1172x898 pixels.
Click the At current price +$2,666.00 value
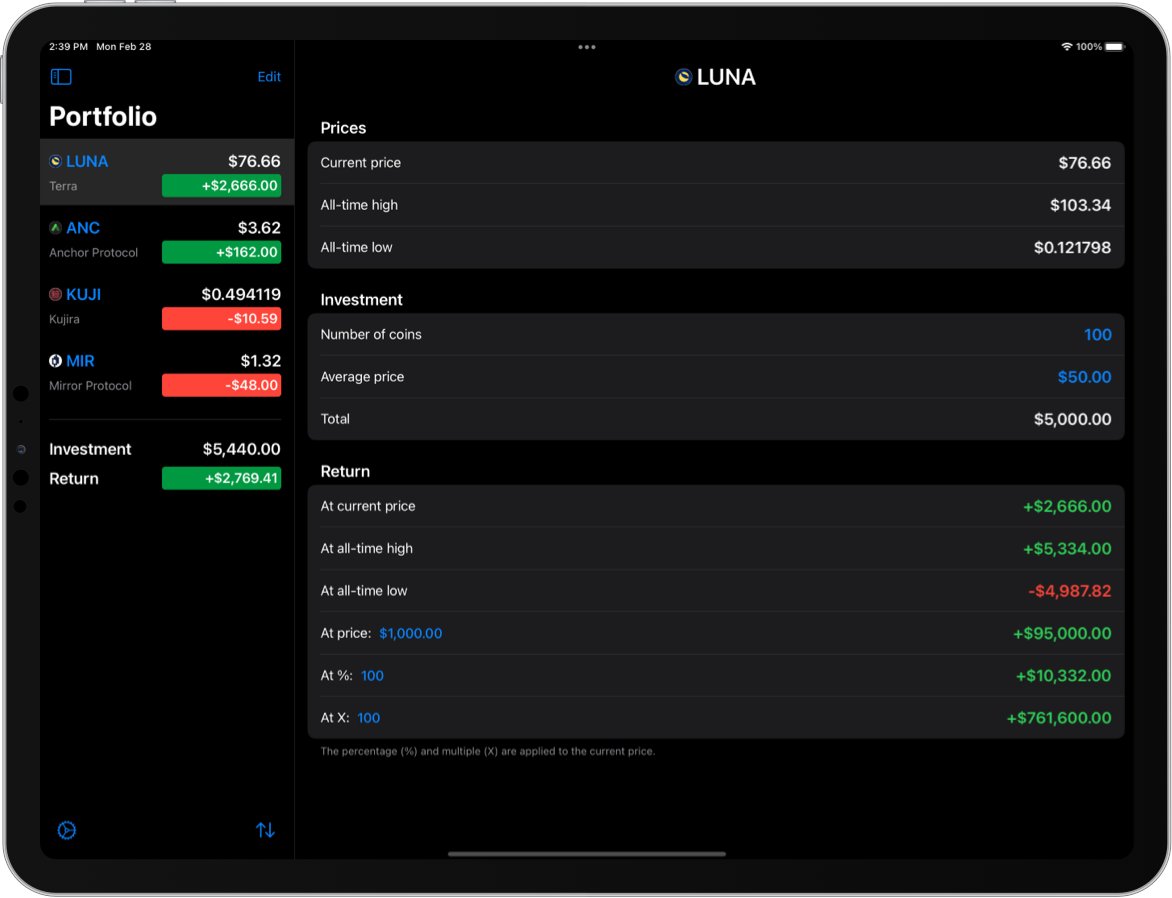click(1067, 506)
